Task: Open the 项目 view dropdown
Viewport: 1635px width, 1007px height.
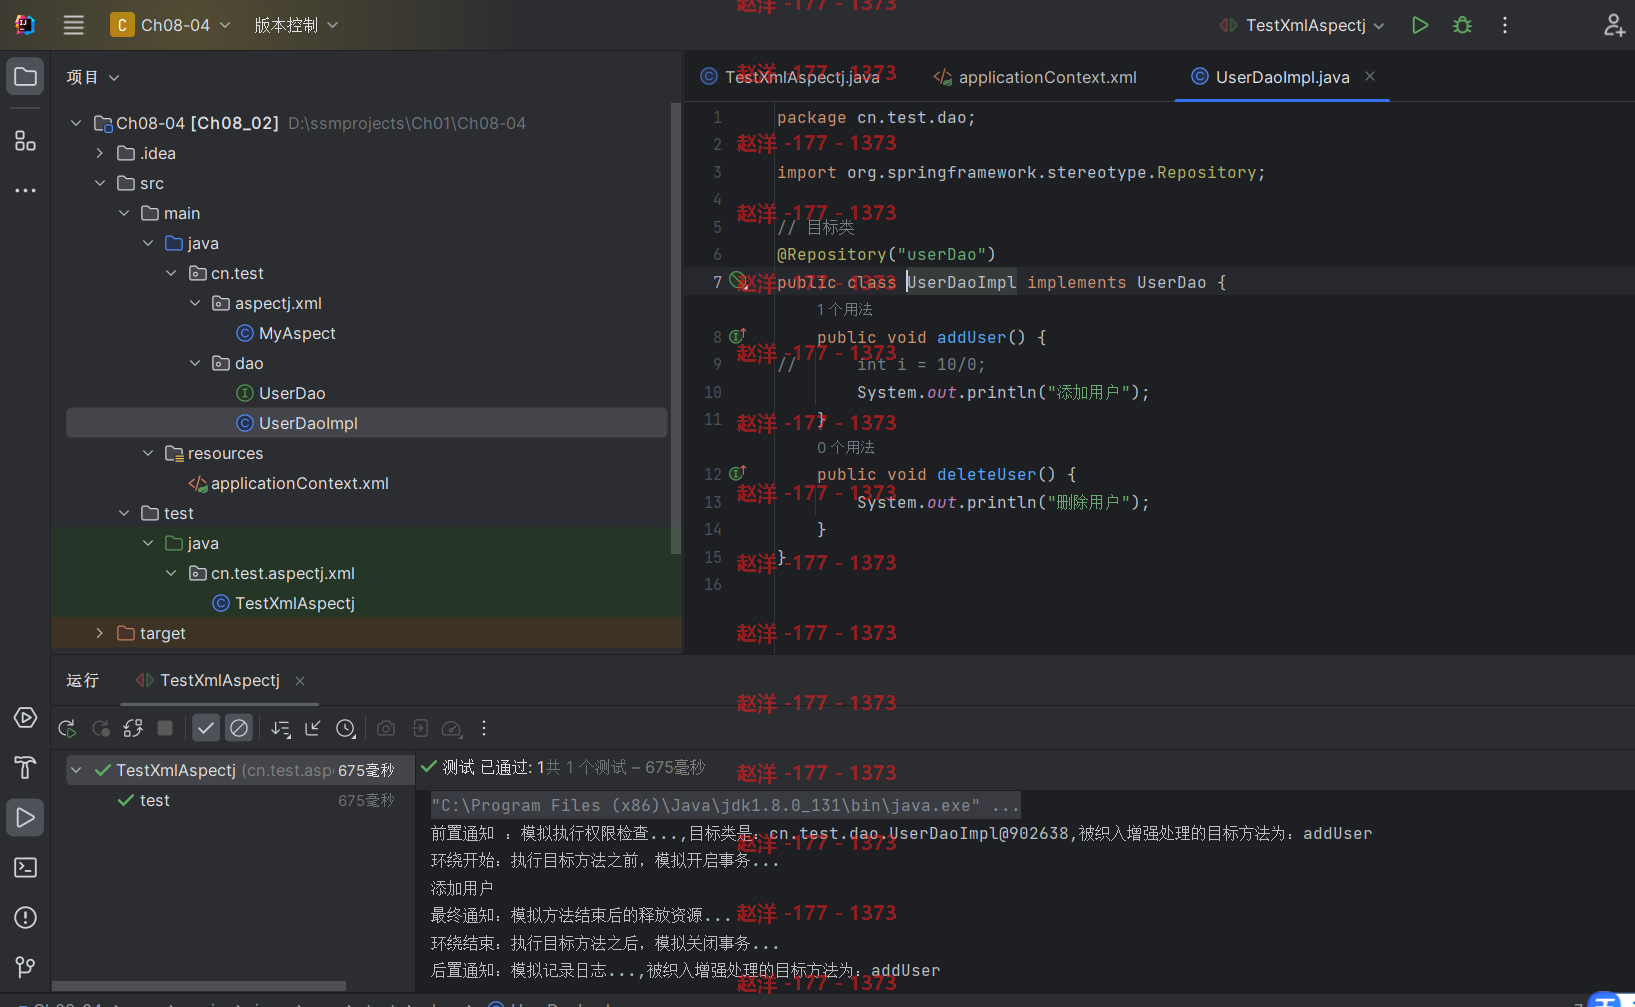Action: (93, 77)
